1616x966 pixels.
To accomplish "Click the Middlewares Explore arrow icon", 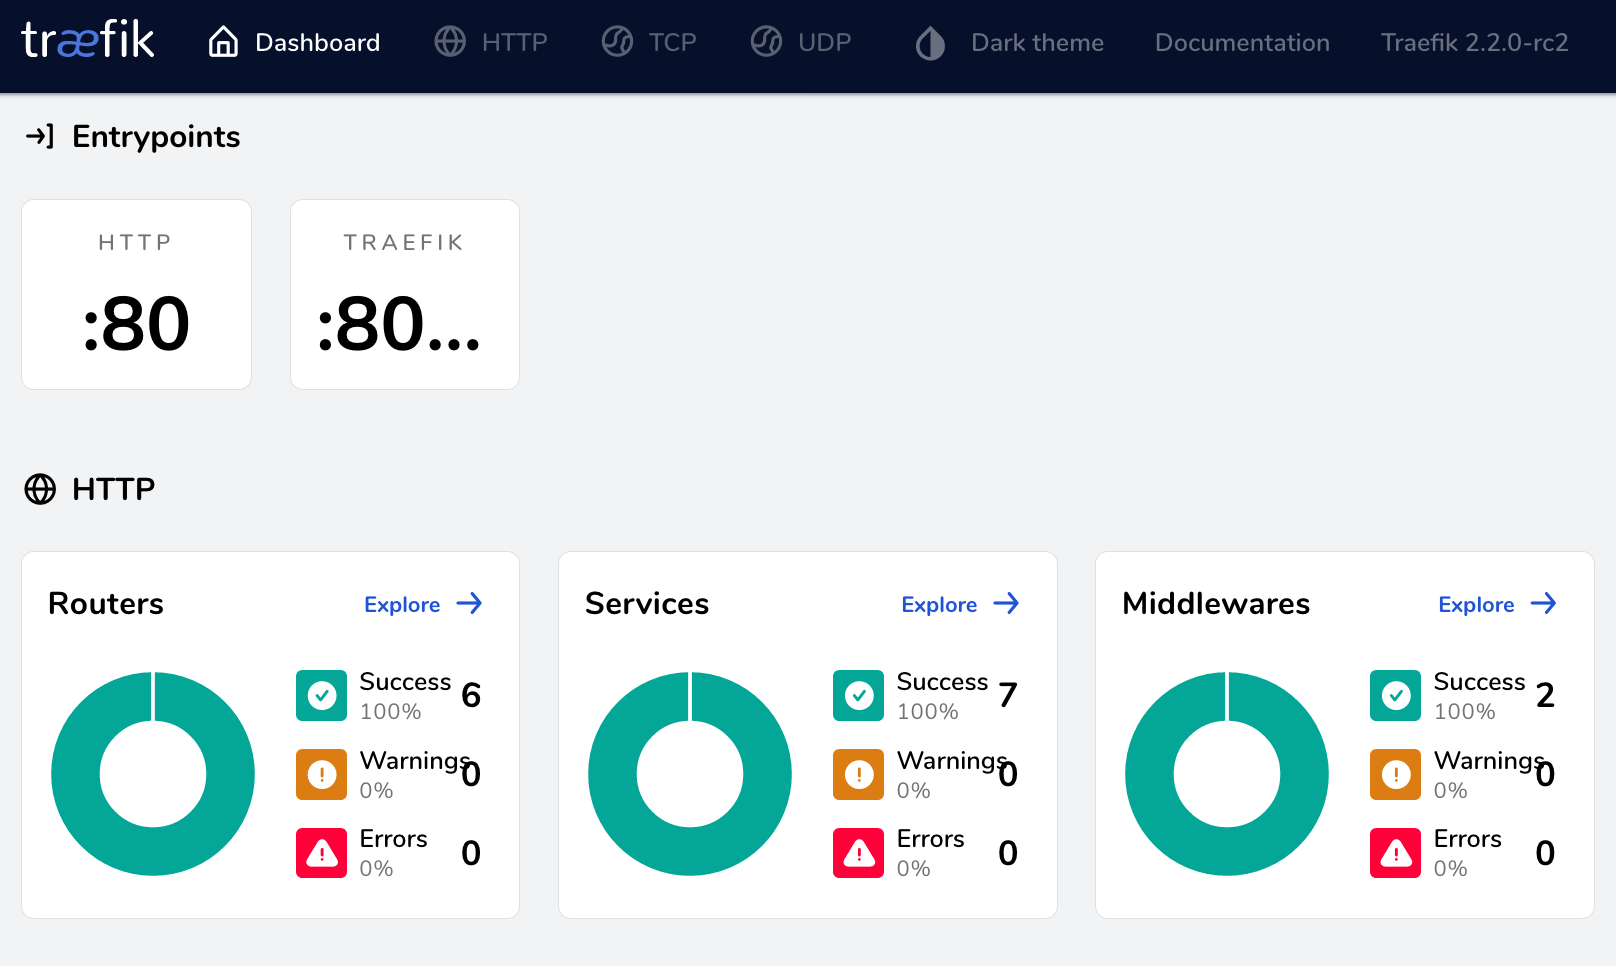I will tap(1543, 603).
